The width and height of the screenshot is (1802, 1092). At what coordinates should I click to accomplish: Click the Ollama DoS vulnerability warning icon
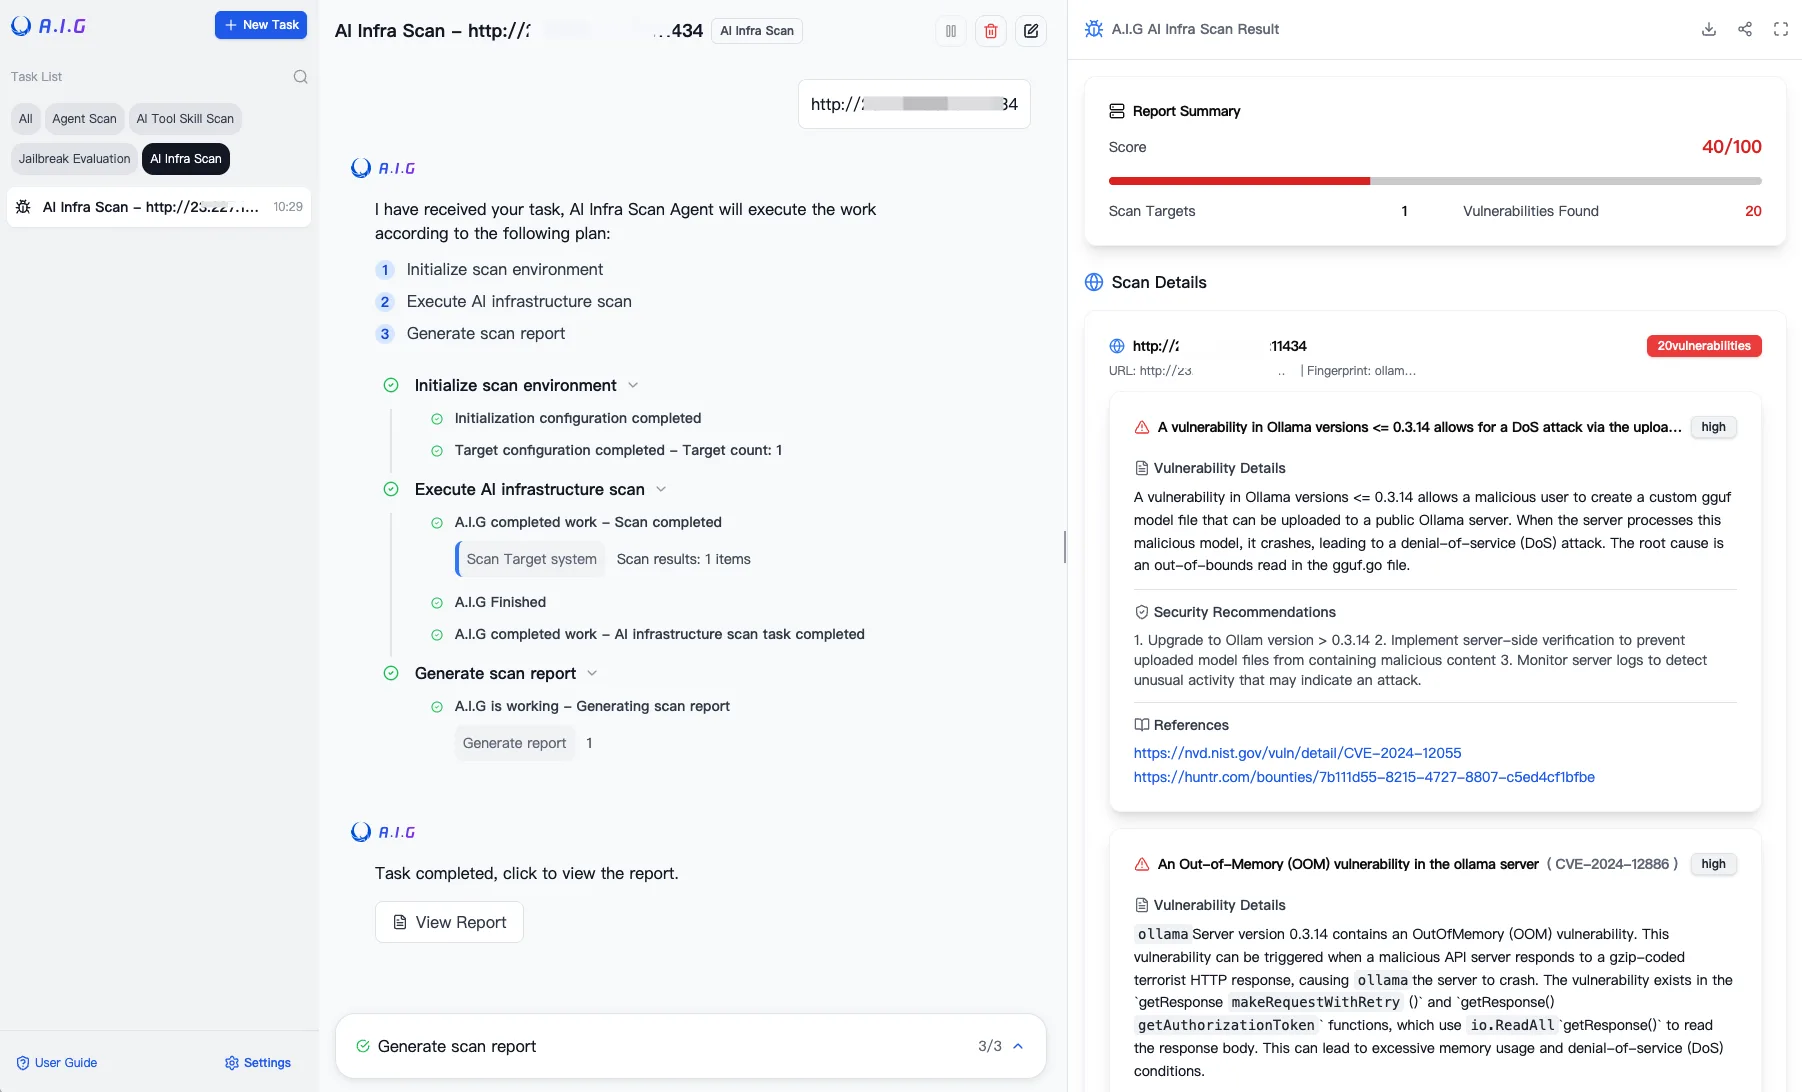[x=1142, y=427]
